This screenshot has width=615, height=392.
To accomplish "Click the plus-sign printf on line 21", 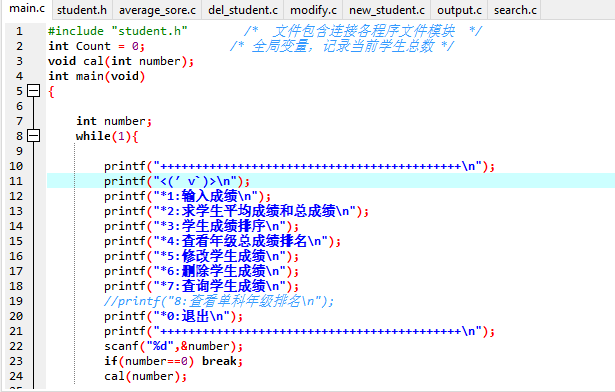I will [x=299, y=331].
